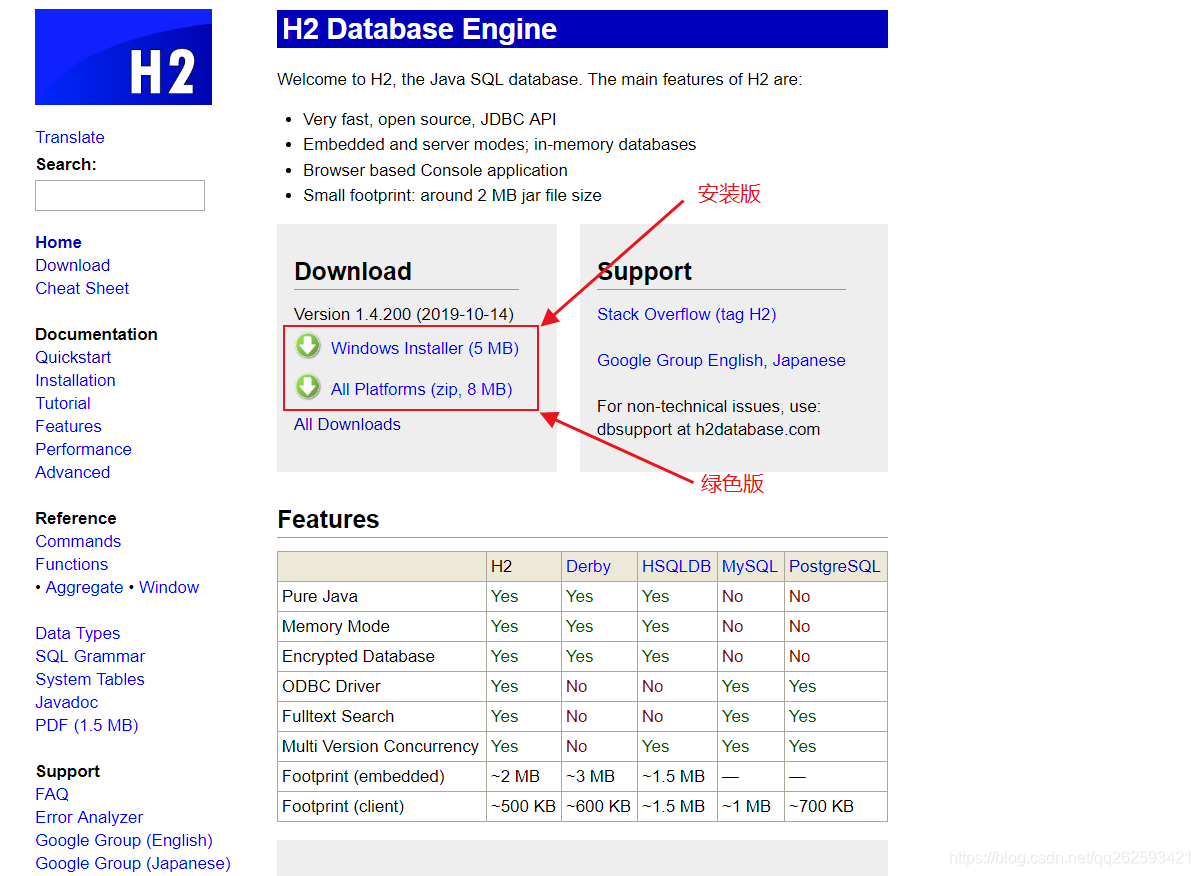This screenshot has width=1200, height=876.
Task: Click 'dbsupport at h2database.com' text
Action: 708,429
